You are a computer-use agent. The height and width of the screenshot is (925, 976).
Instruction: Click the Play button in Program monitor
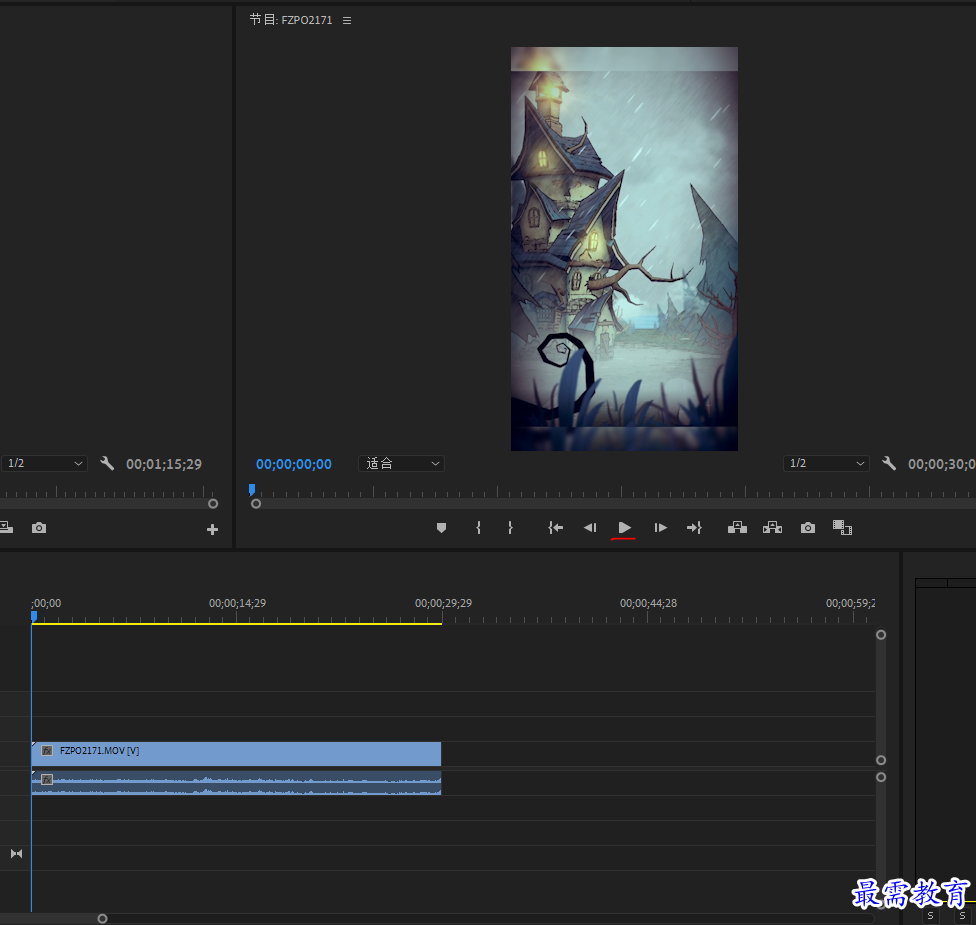pos(624,528)
